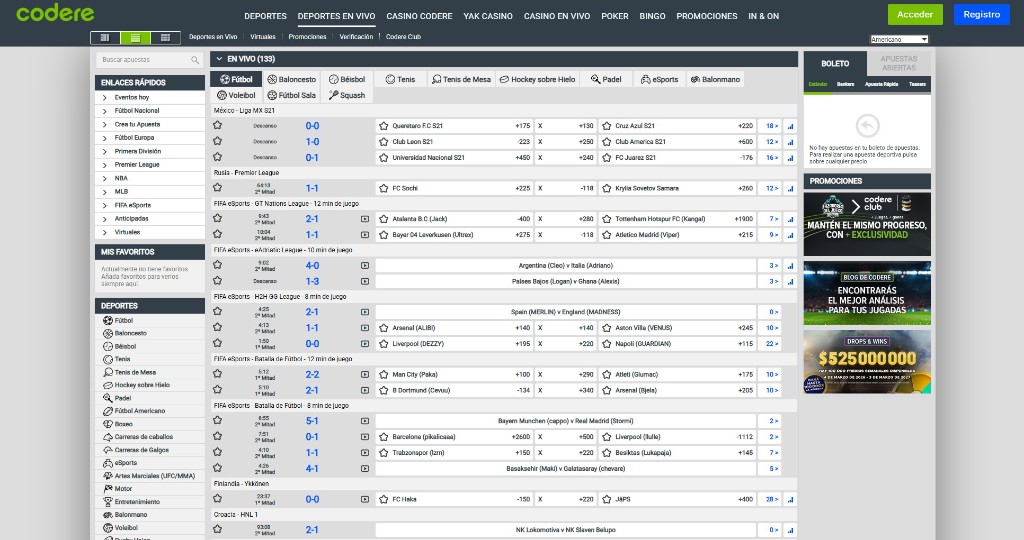Favorite the Querétaro F.C S21 match row
The image size is (1024, 540).
point(217,126)
